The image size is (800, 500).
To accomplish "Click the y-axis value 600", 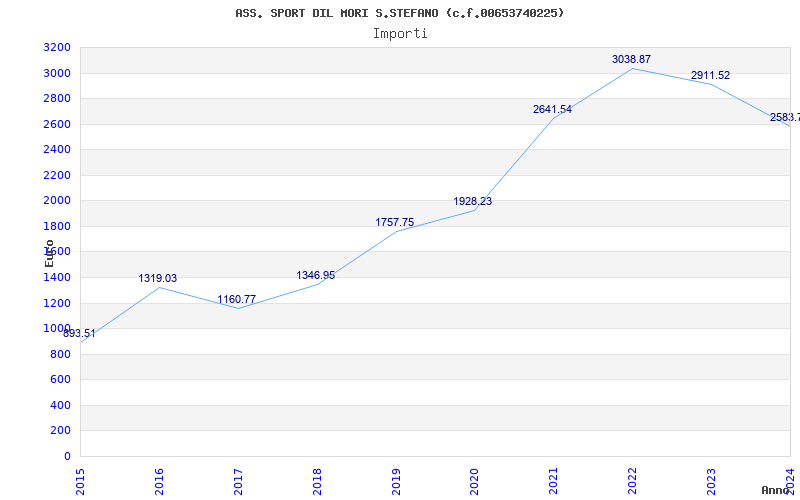I will coord(60,380).
